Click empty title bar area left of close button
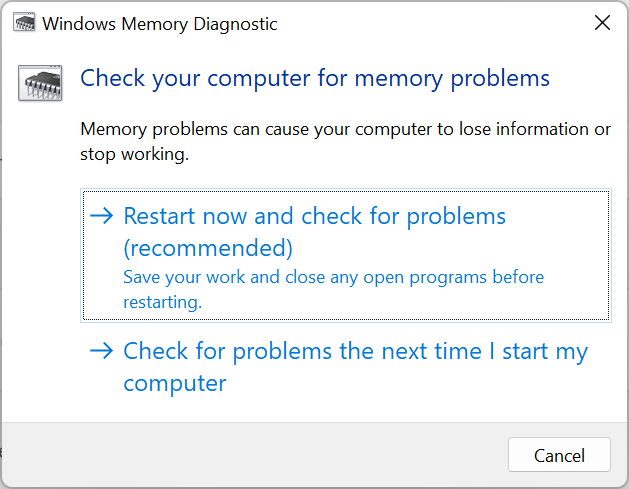This screenshot has height=489, width=629. tap(430, 23)
